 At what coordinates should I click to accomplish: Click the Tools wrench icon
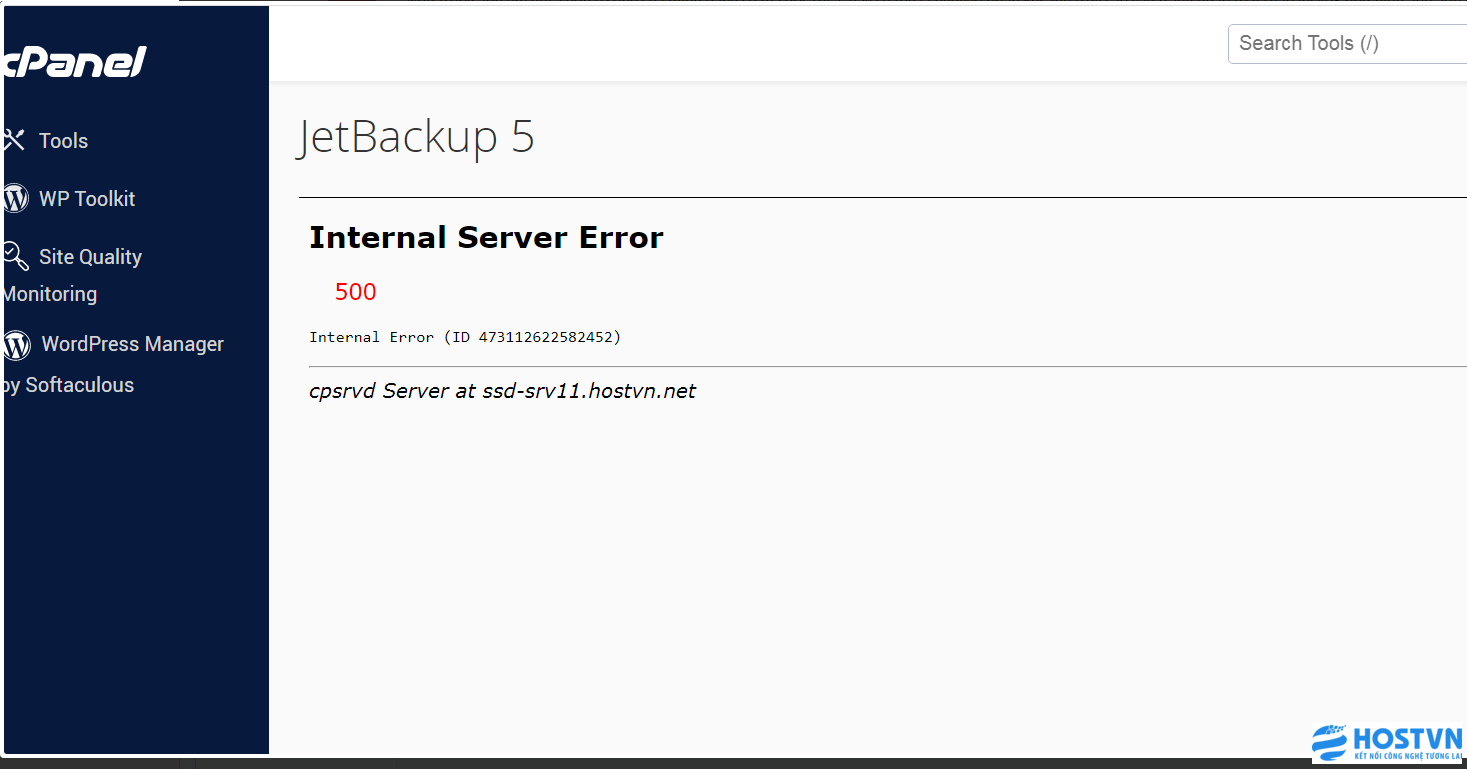point(14,140)
